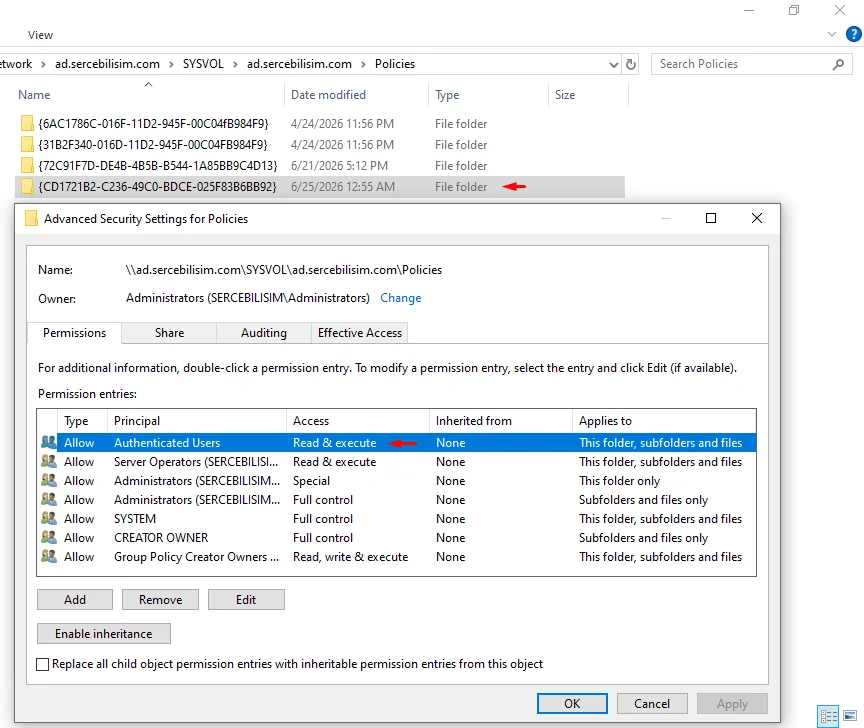Image resolution: width=864 pixels, height=728 pixels.
Task: Select folder name {72C91F7D-DE4B-4B5B-B544-1A85BB9C4D13}
Action: pos(158,166)
